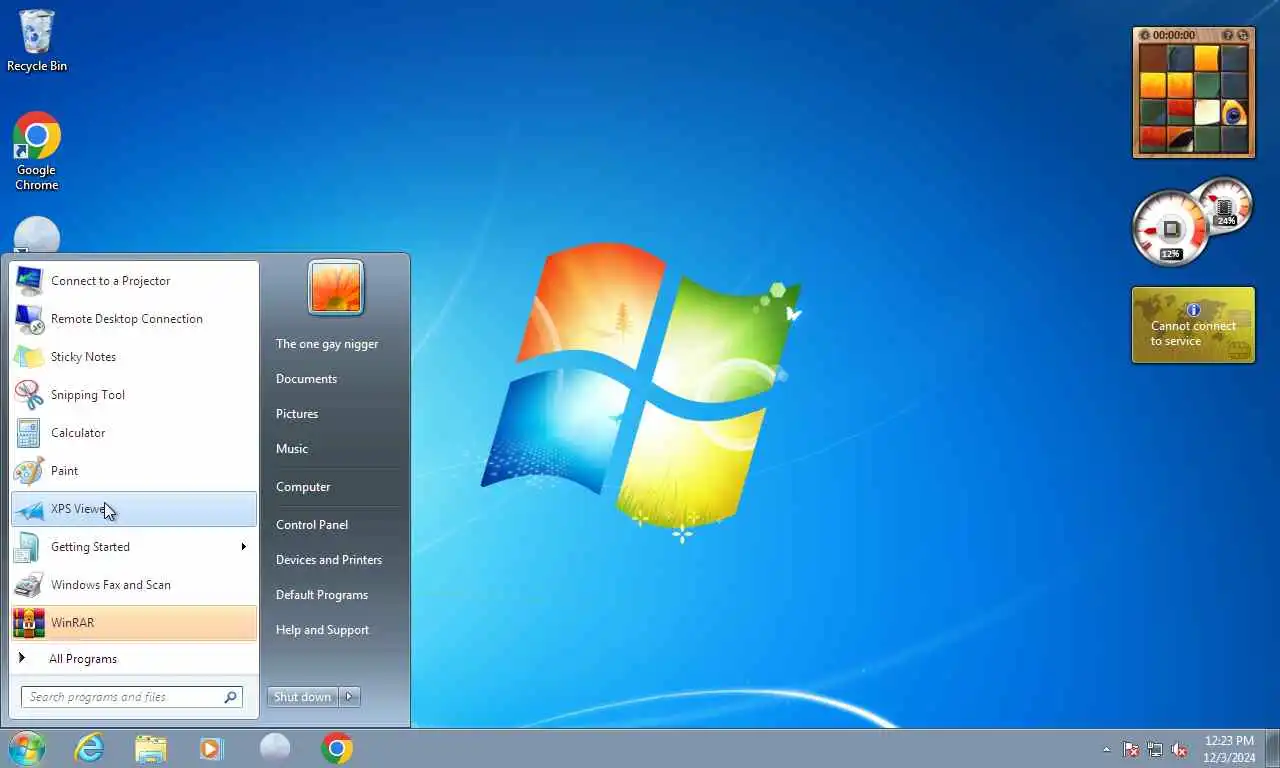Open Windows Fax and Scan

134,585
